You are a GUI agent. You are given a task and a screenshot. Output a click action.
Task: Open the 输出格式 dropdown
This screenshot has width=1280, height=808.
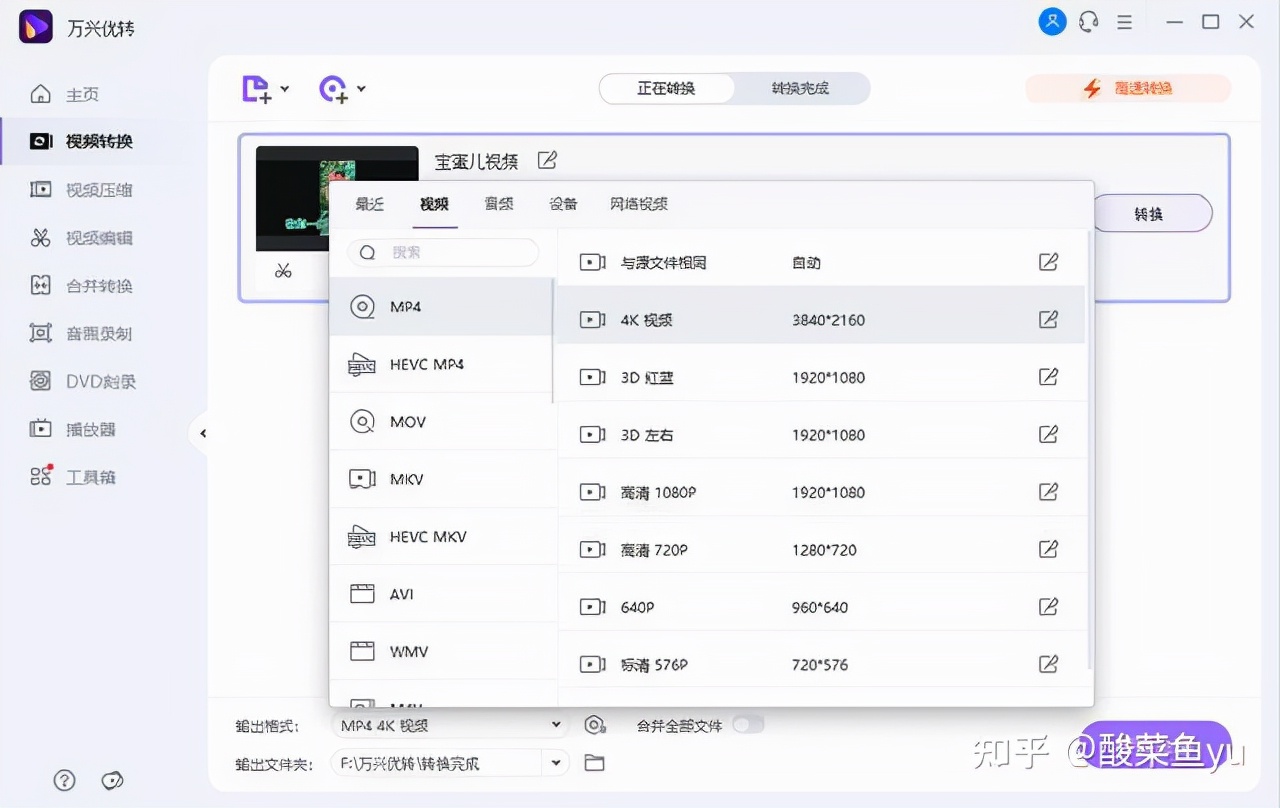448,724
